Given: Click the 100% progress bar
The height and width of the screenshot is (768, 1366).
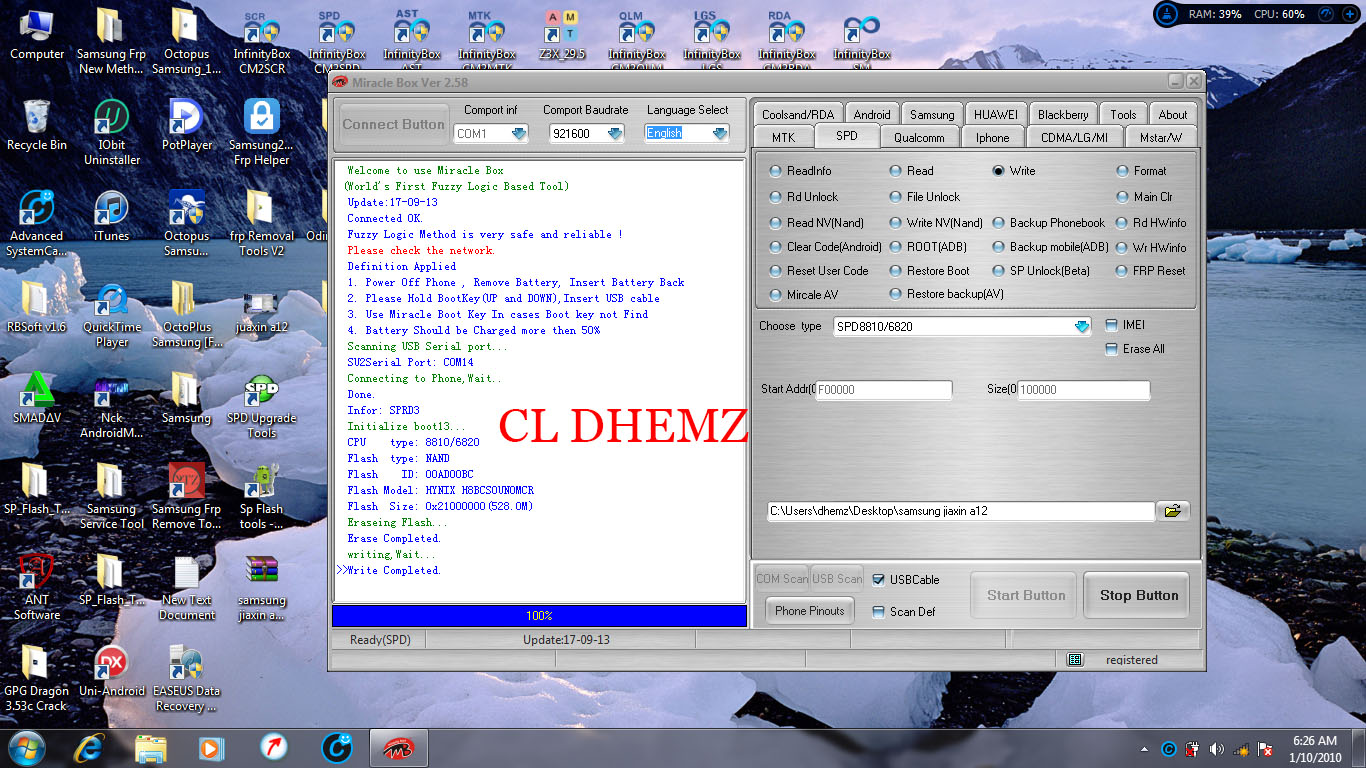Looking at the screenshot, I should tap(539, 616).
